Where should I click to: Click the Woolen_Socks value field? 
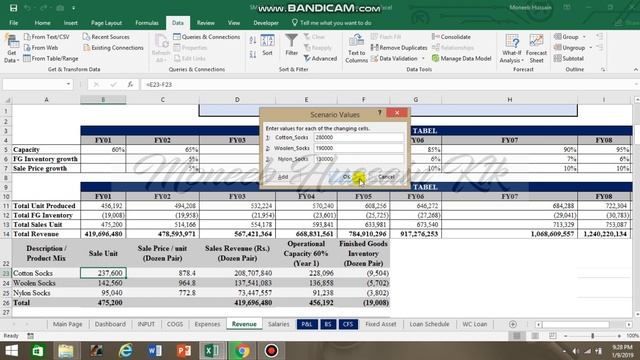[x=358, y=148]
